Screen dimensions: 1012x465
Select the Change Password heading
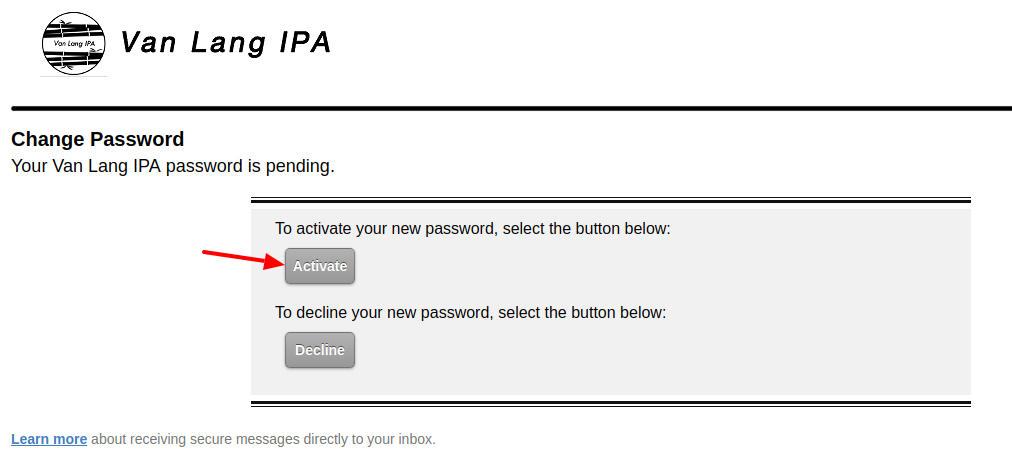tap(98, 140)
